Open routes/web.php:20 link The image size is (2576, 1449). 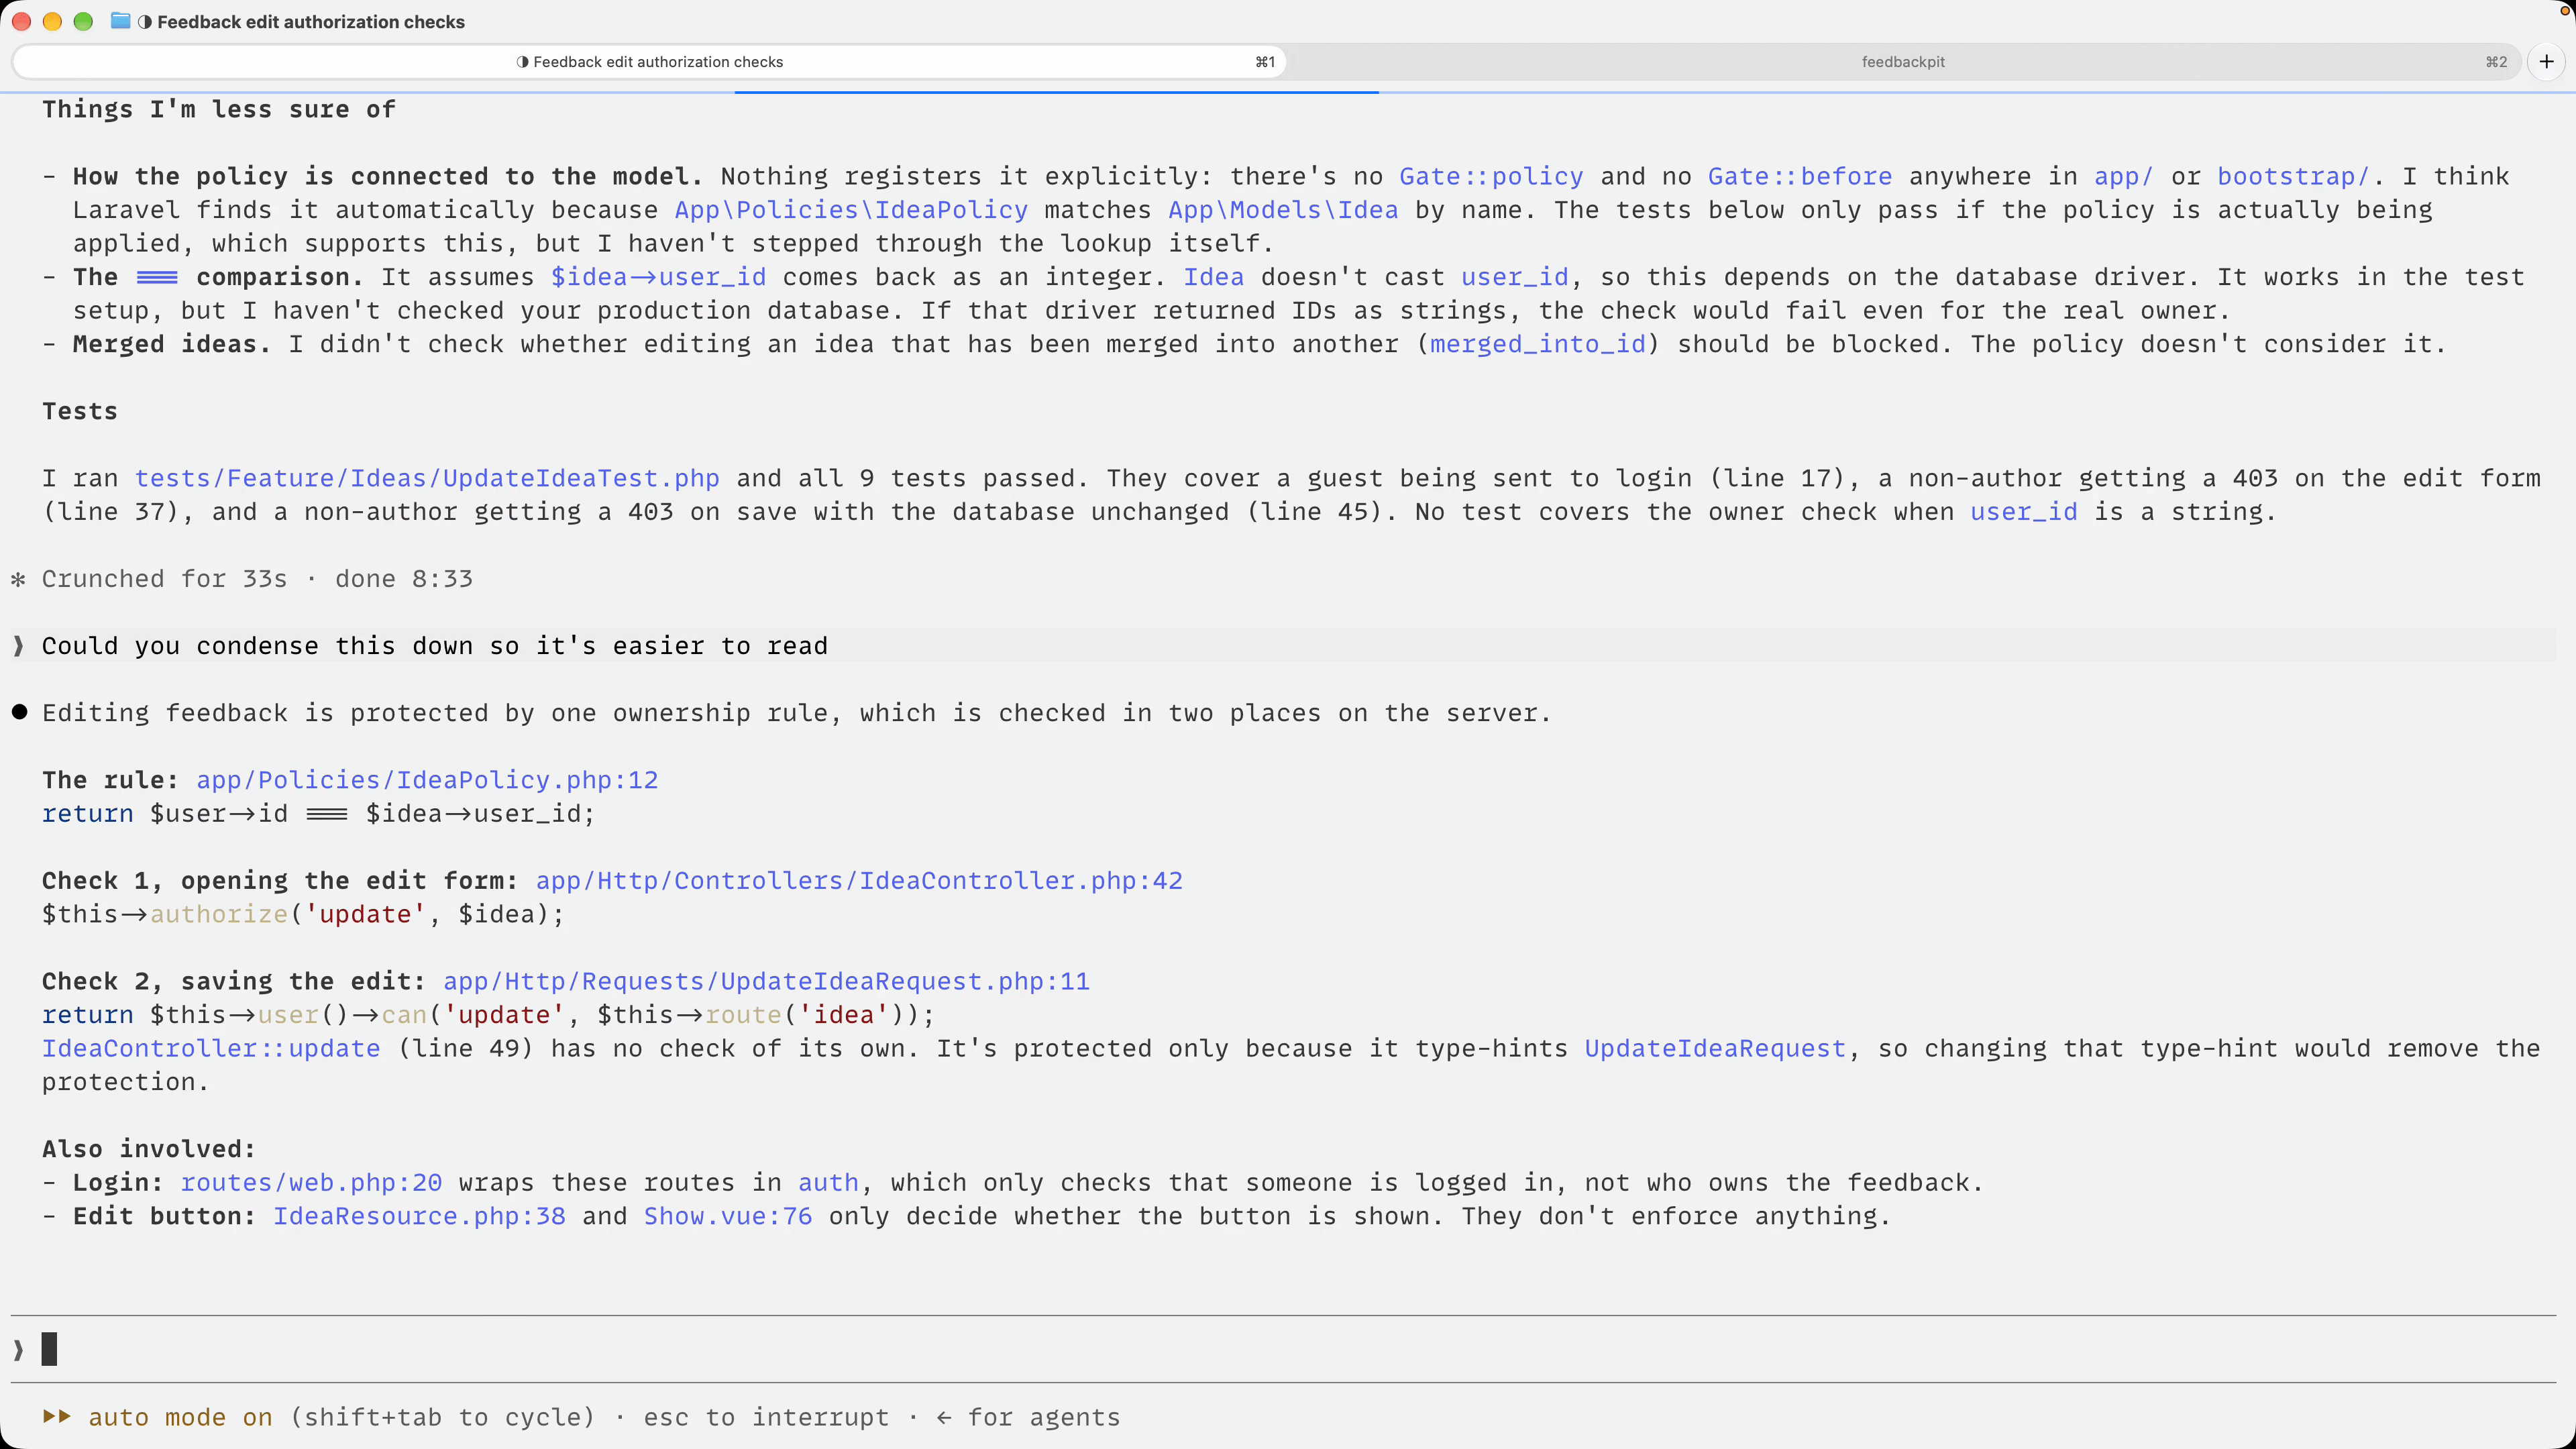coord(311,1183)
